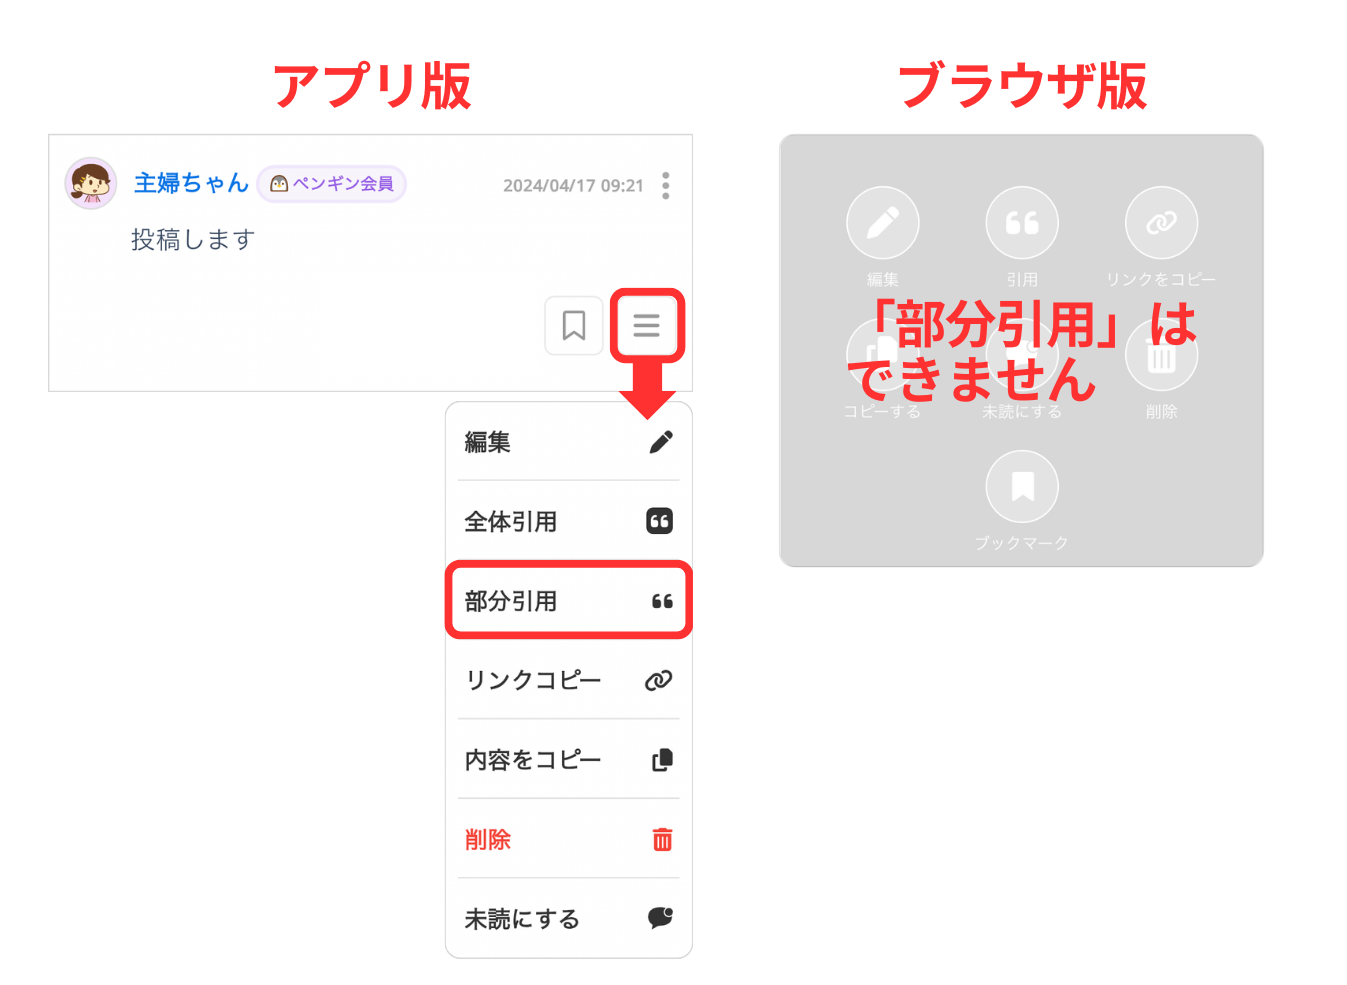Open the three-dot options on the post
1347x985 pixels.
(x=666, y=185)
